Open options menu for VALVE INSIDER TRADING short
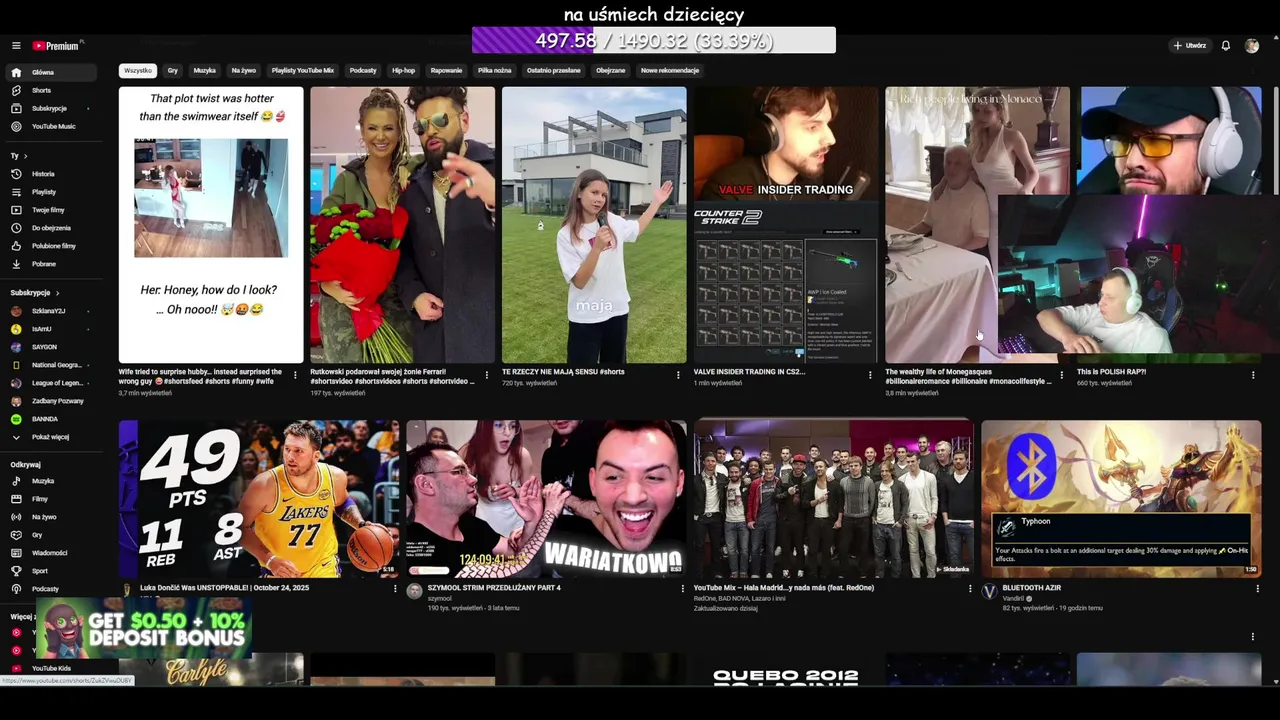Screen dimensions: 1280x720 pos(870,375)
